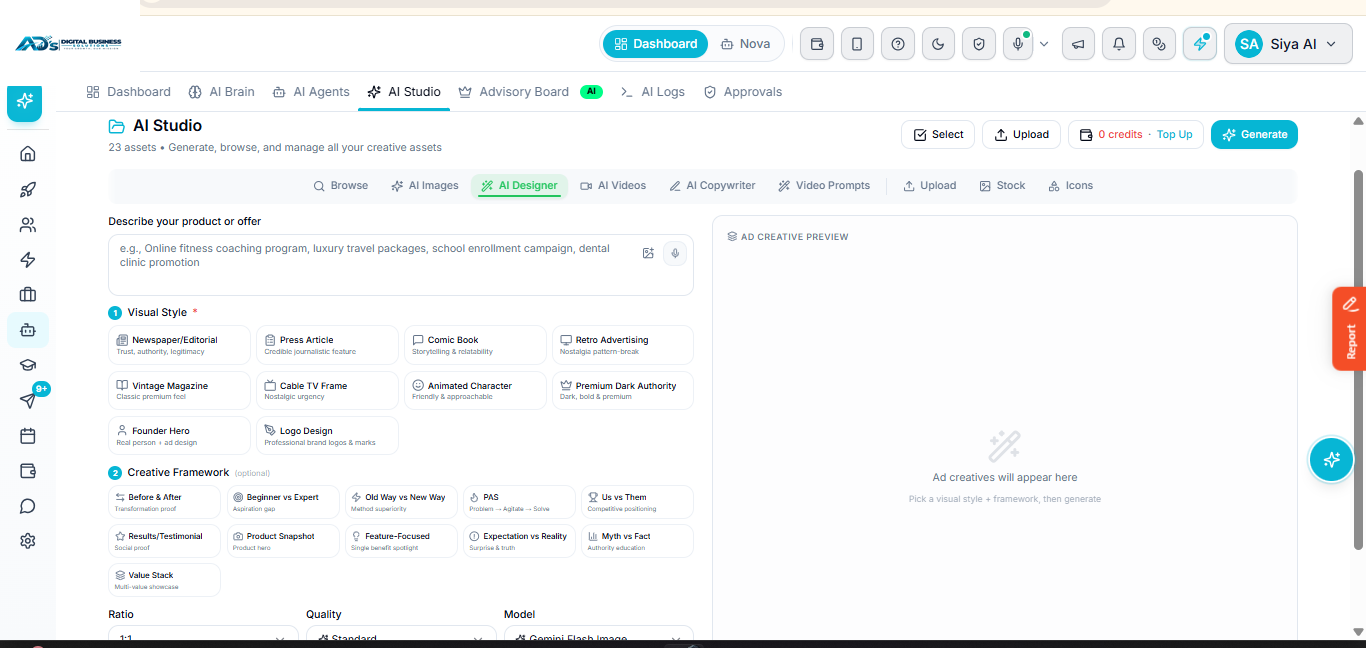Open help via the question mark icon
The height and width of the screenshot is (648, 1366).
pyautogui.click(x=898, y=44)
